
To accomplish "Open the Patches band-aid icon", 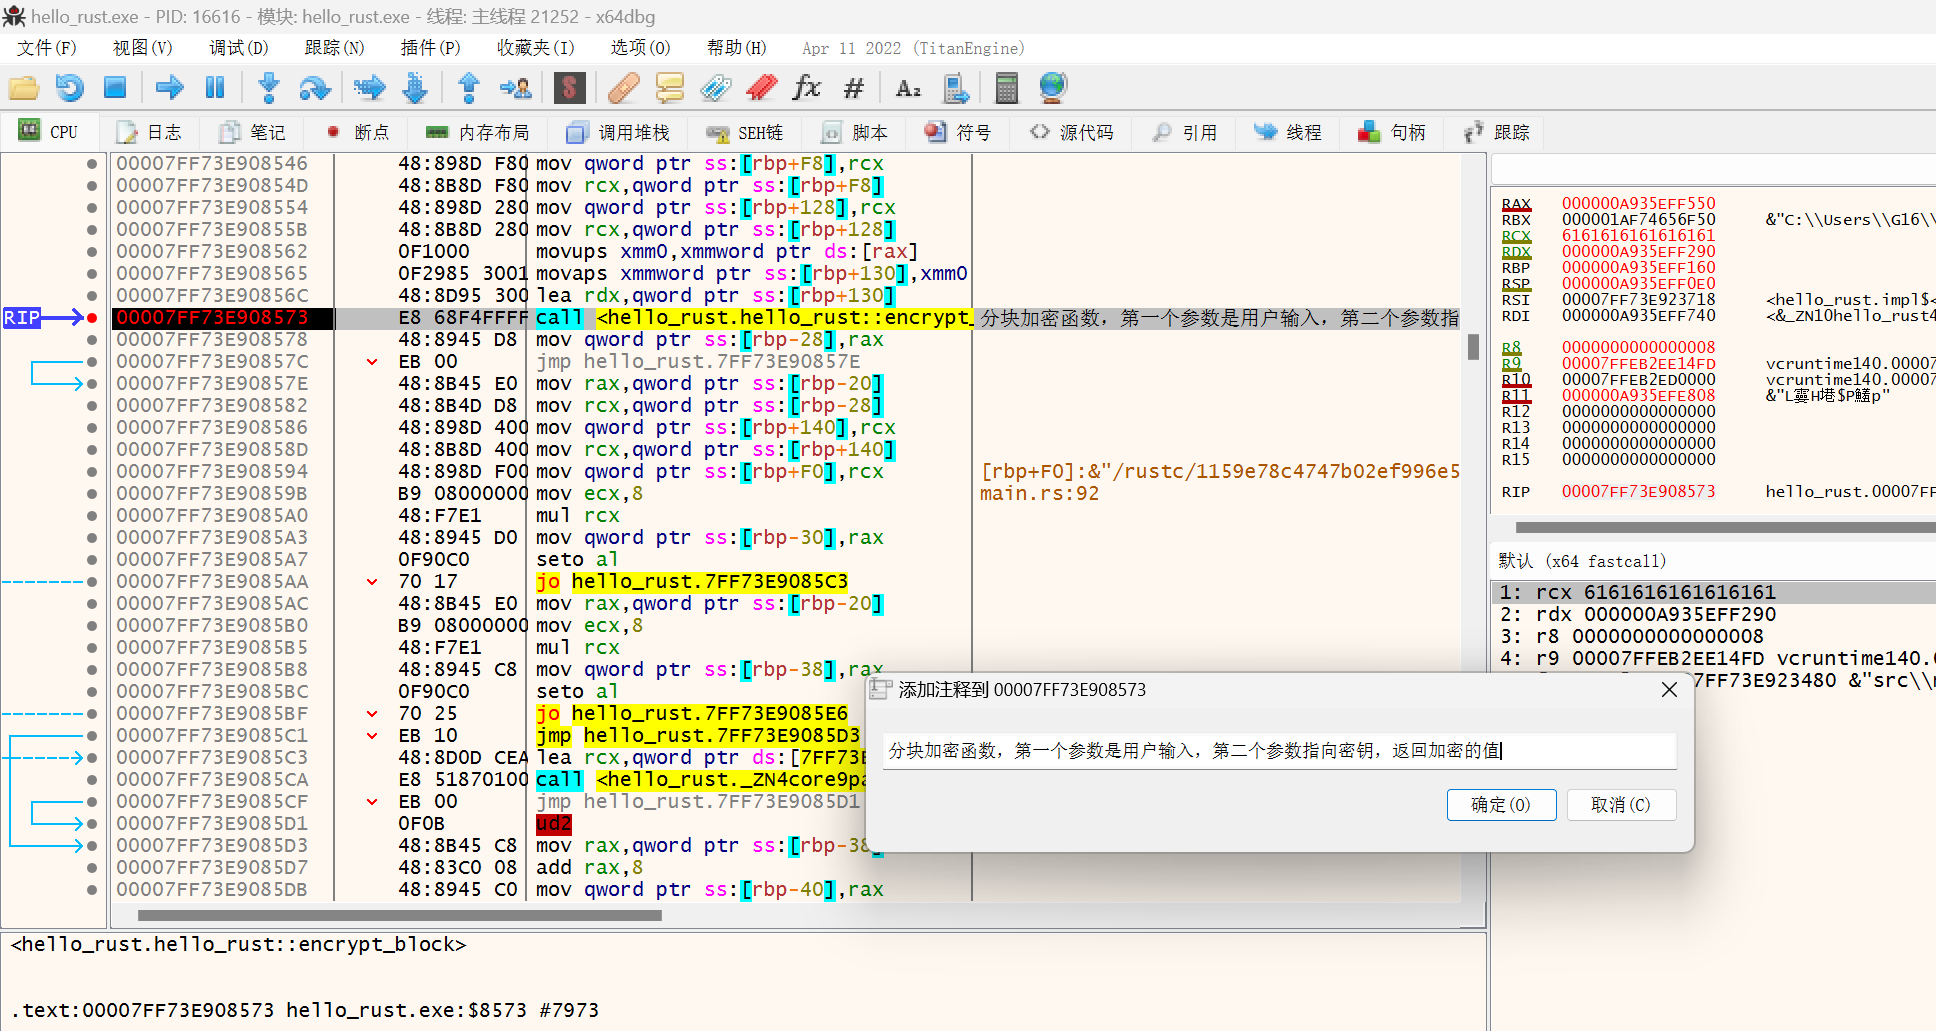I will pos(623,88).
